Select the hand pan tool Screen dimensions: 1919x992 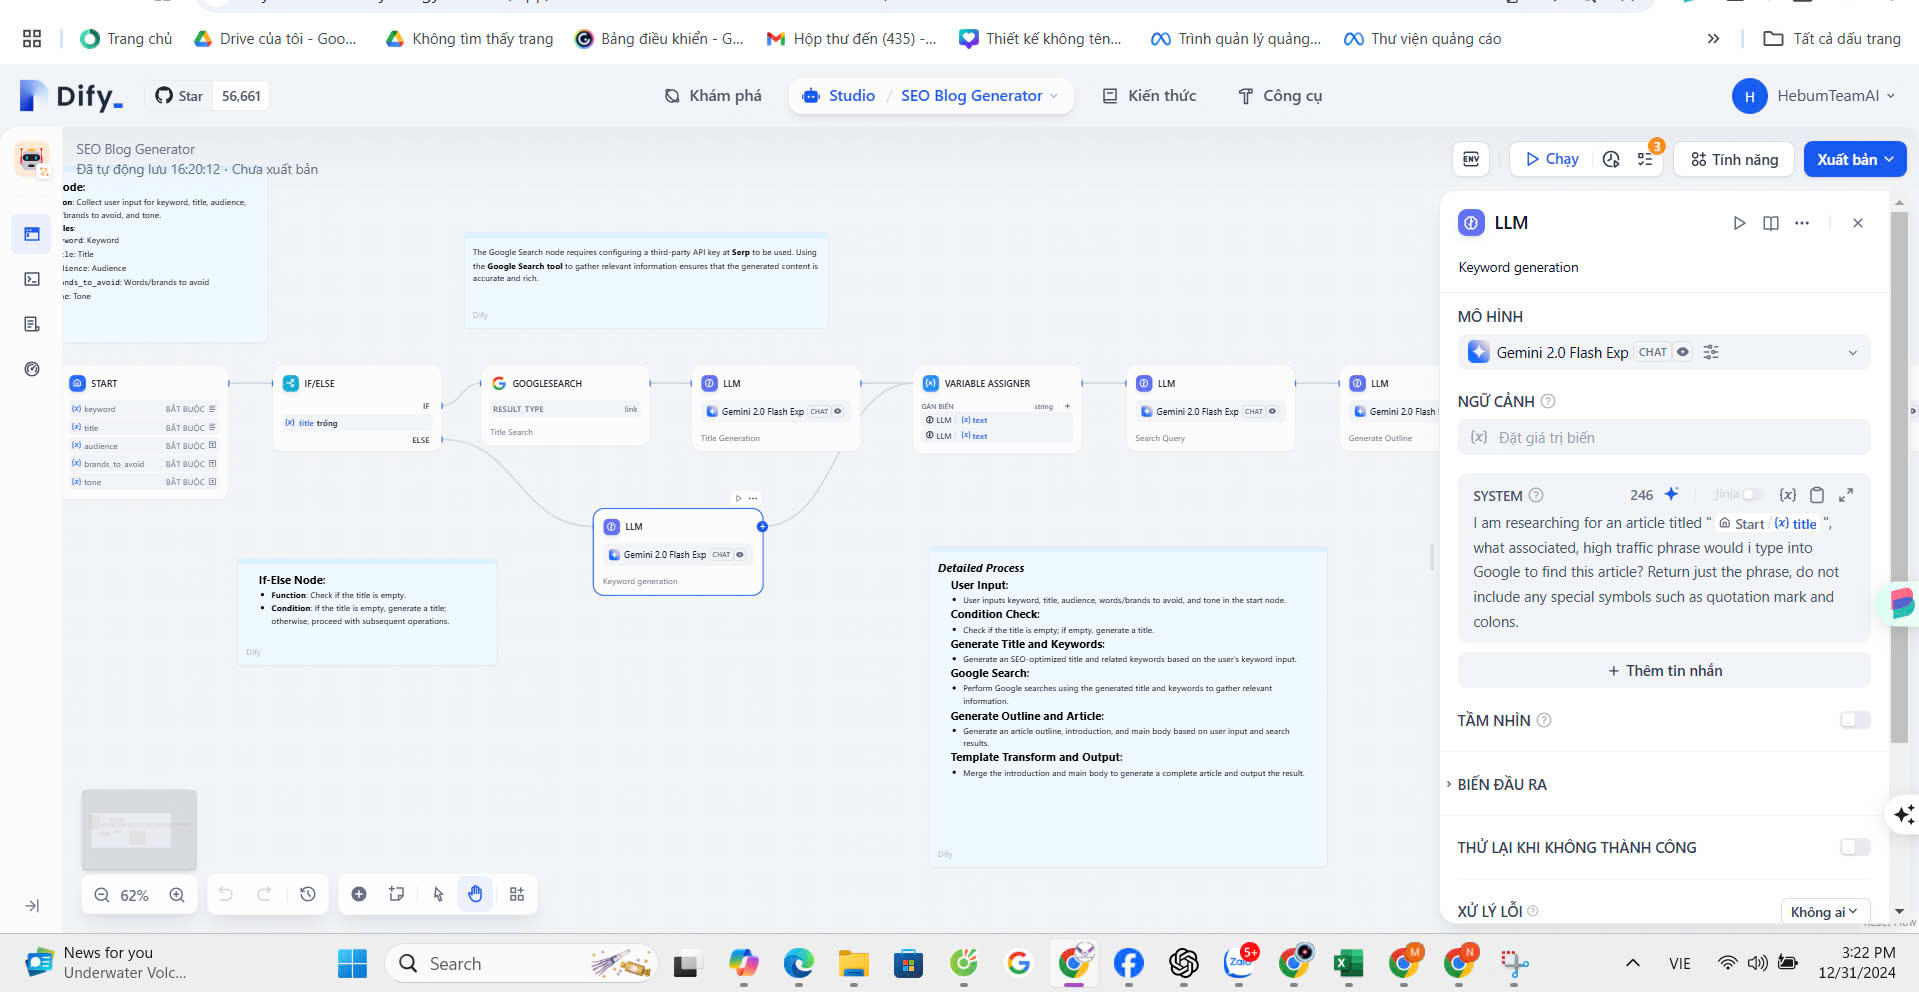[475, 894]
